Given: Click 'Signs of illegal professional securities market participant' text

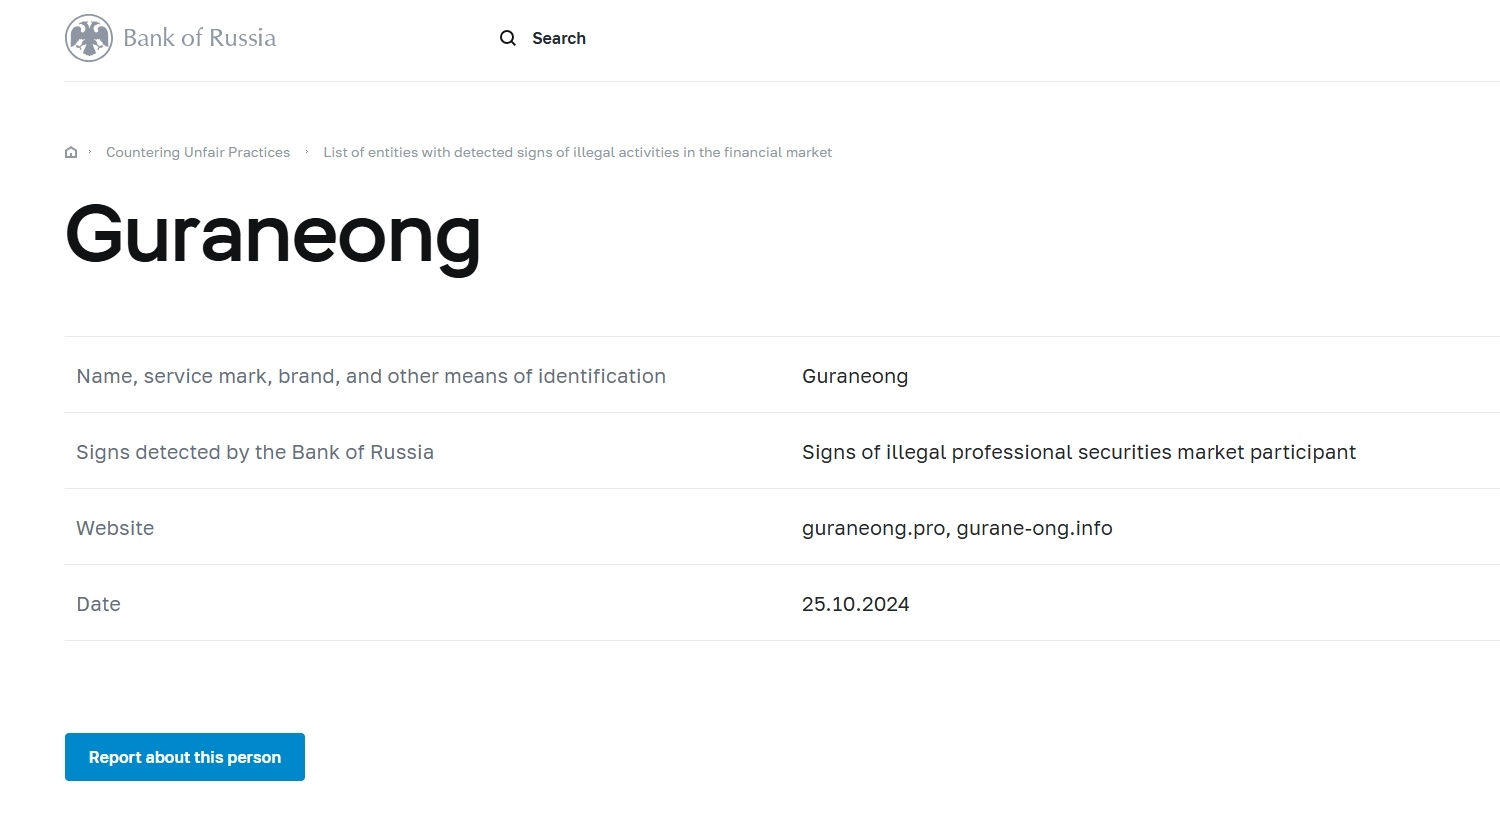Looking at the screenshot, I should pos(1079,452).
